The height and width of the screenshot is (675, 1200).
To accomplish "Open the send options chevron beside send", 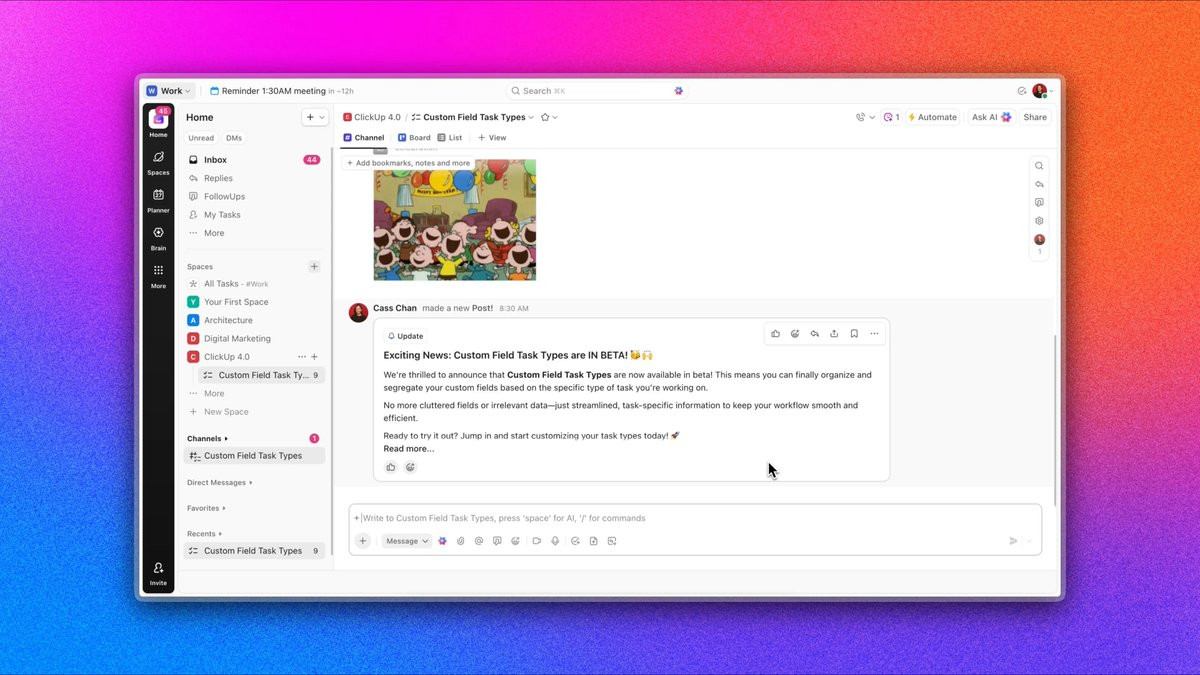I will pyautogui.click(x=1029, y=541).
